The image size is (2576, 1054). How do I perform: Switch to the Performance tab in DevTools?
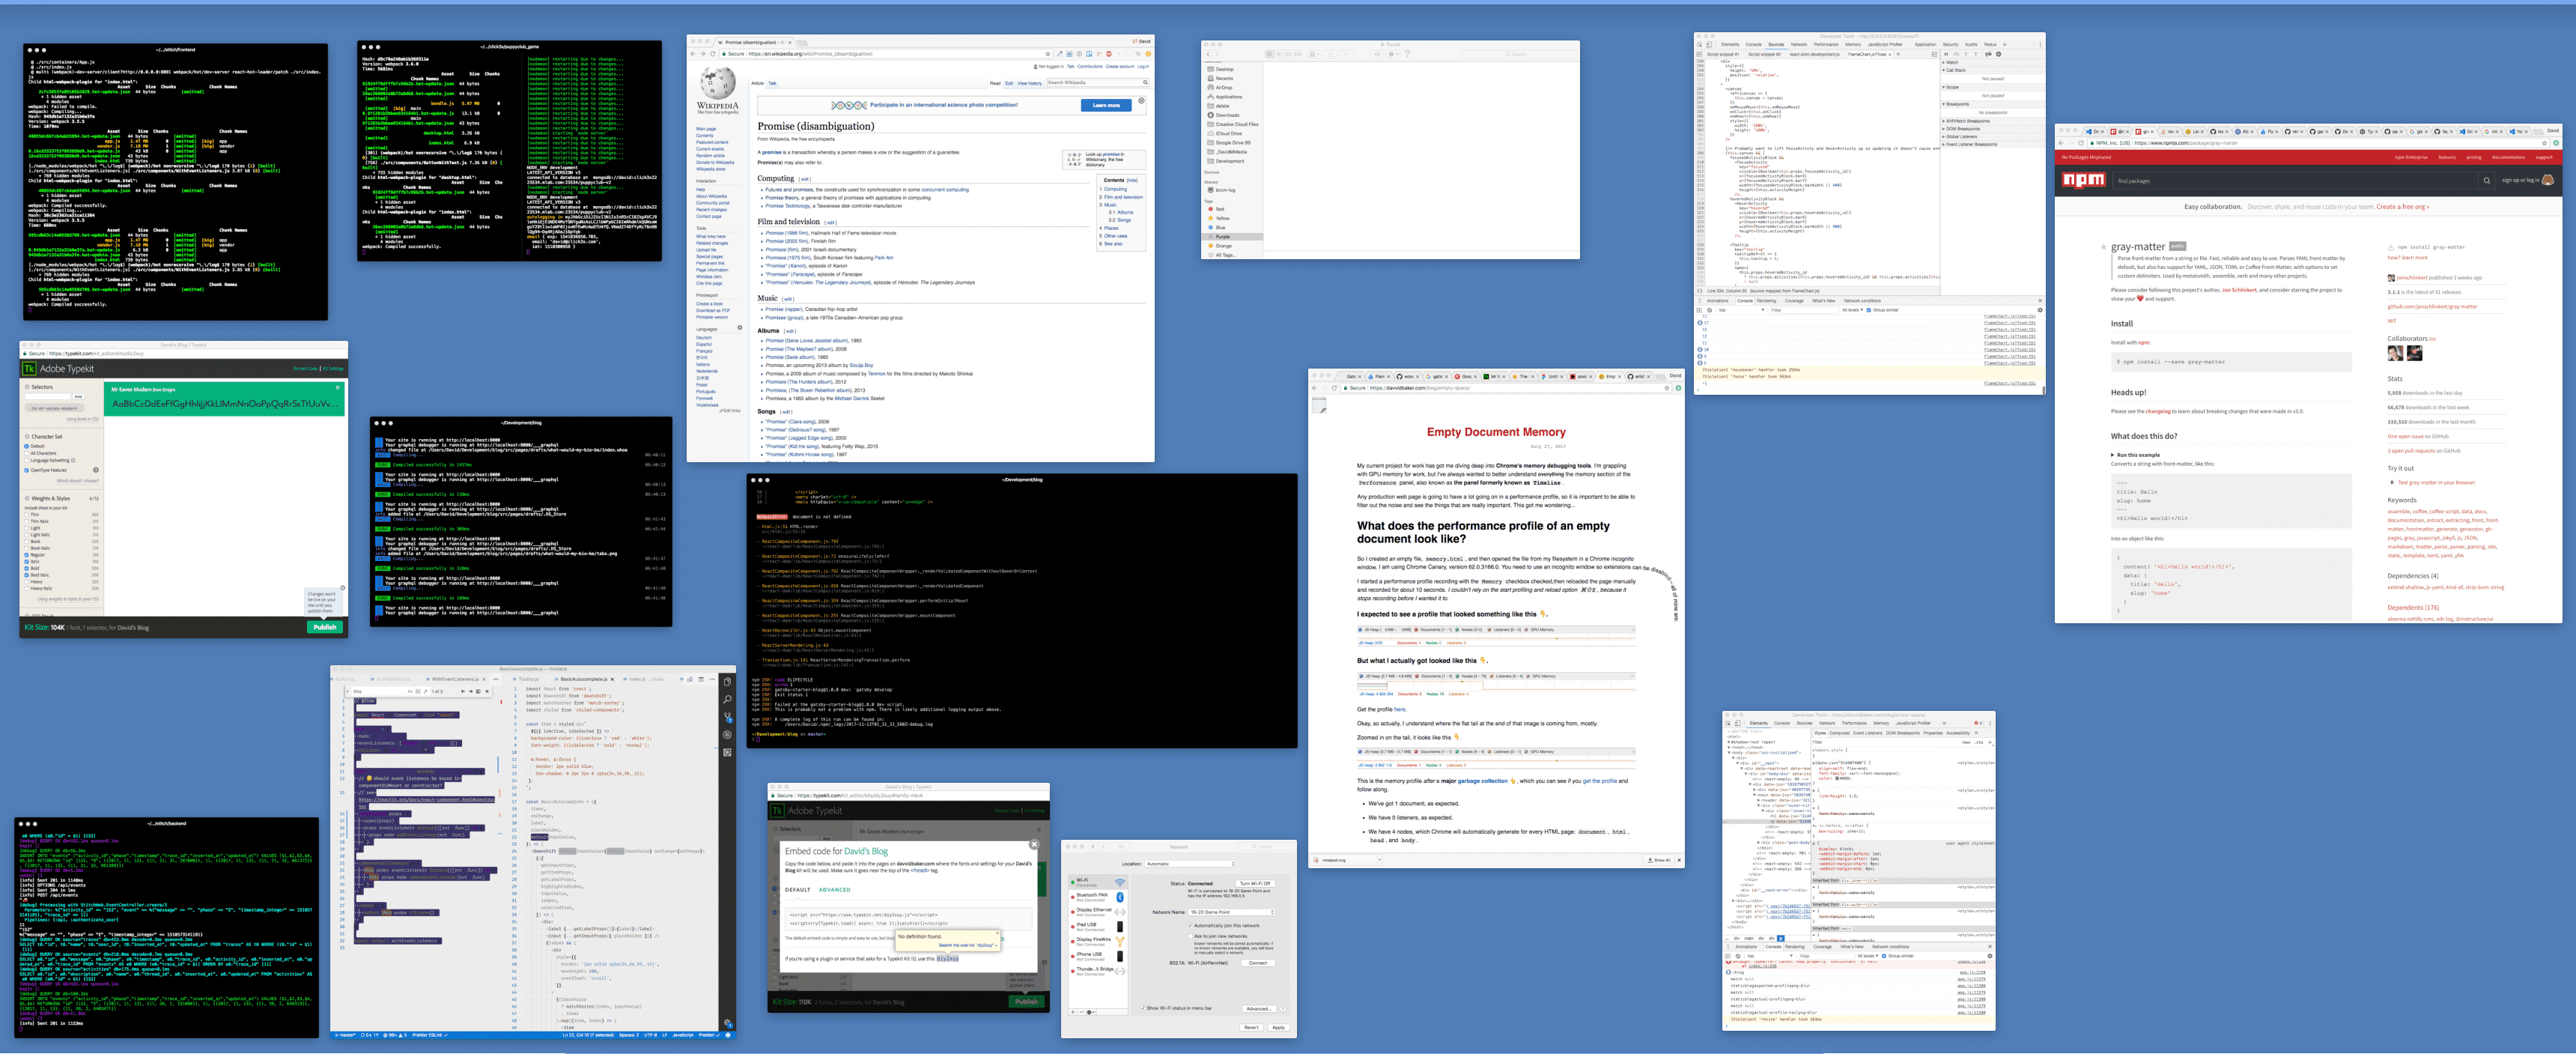1825,44
